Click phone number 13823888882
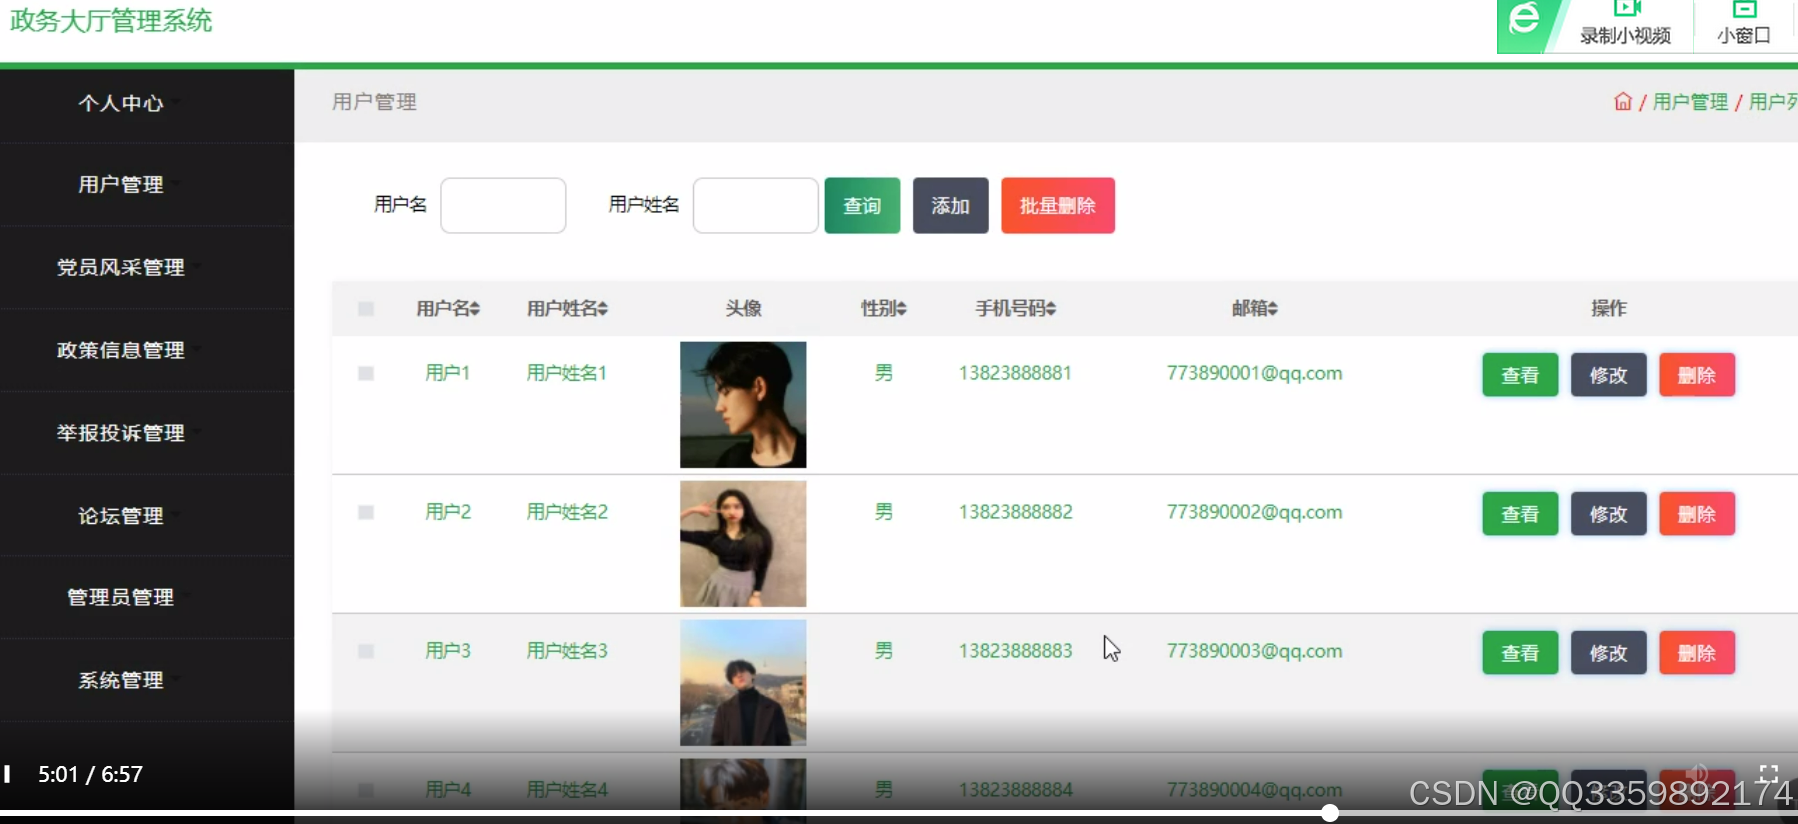 point(1015,512)
